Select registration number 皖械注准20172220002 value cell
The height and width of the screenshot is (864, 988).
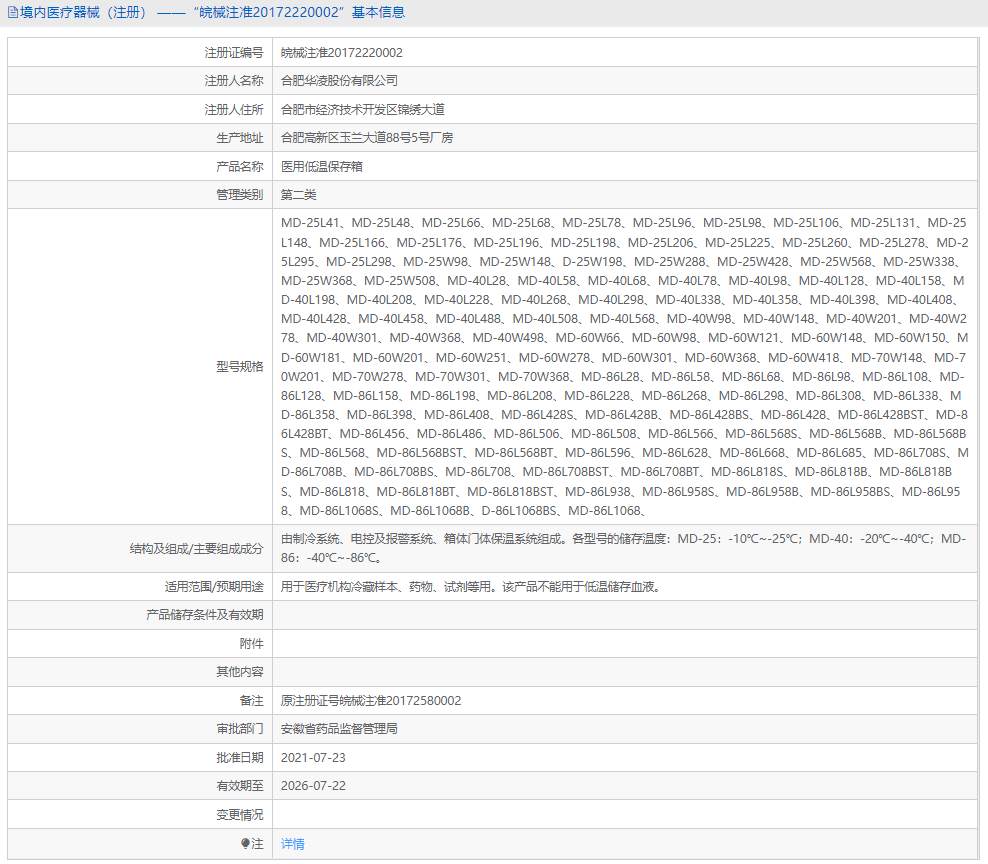(x=342, y=52)
